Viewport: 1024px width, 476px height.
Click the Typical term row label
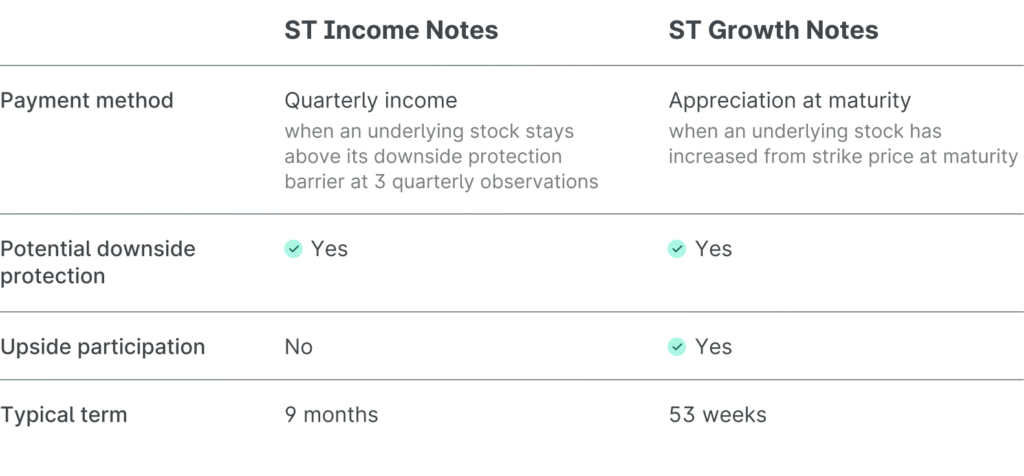point(64,414)
